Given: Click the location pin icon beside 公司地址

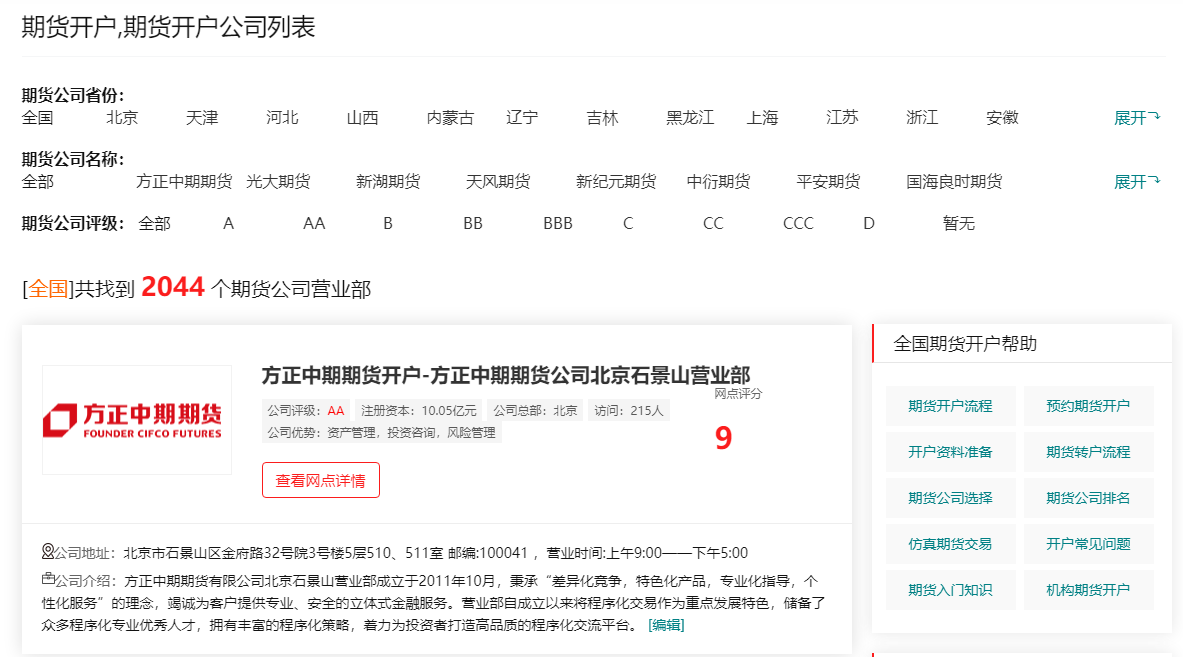Looking at the screenshot, I should [x=48, y=551].
